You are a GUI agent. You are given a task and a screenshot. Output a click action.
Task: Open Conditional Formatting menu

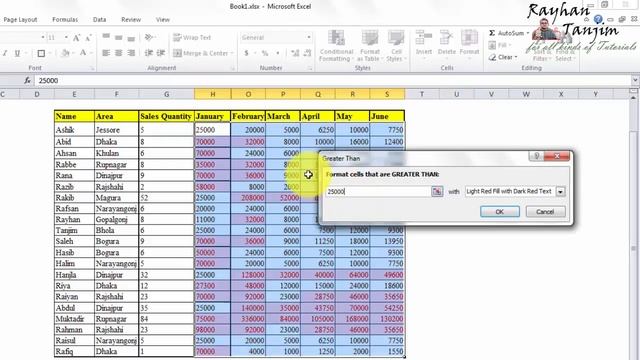click(x=336, y=46)
